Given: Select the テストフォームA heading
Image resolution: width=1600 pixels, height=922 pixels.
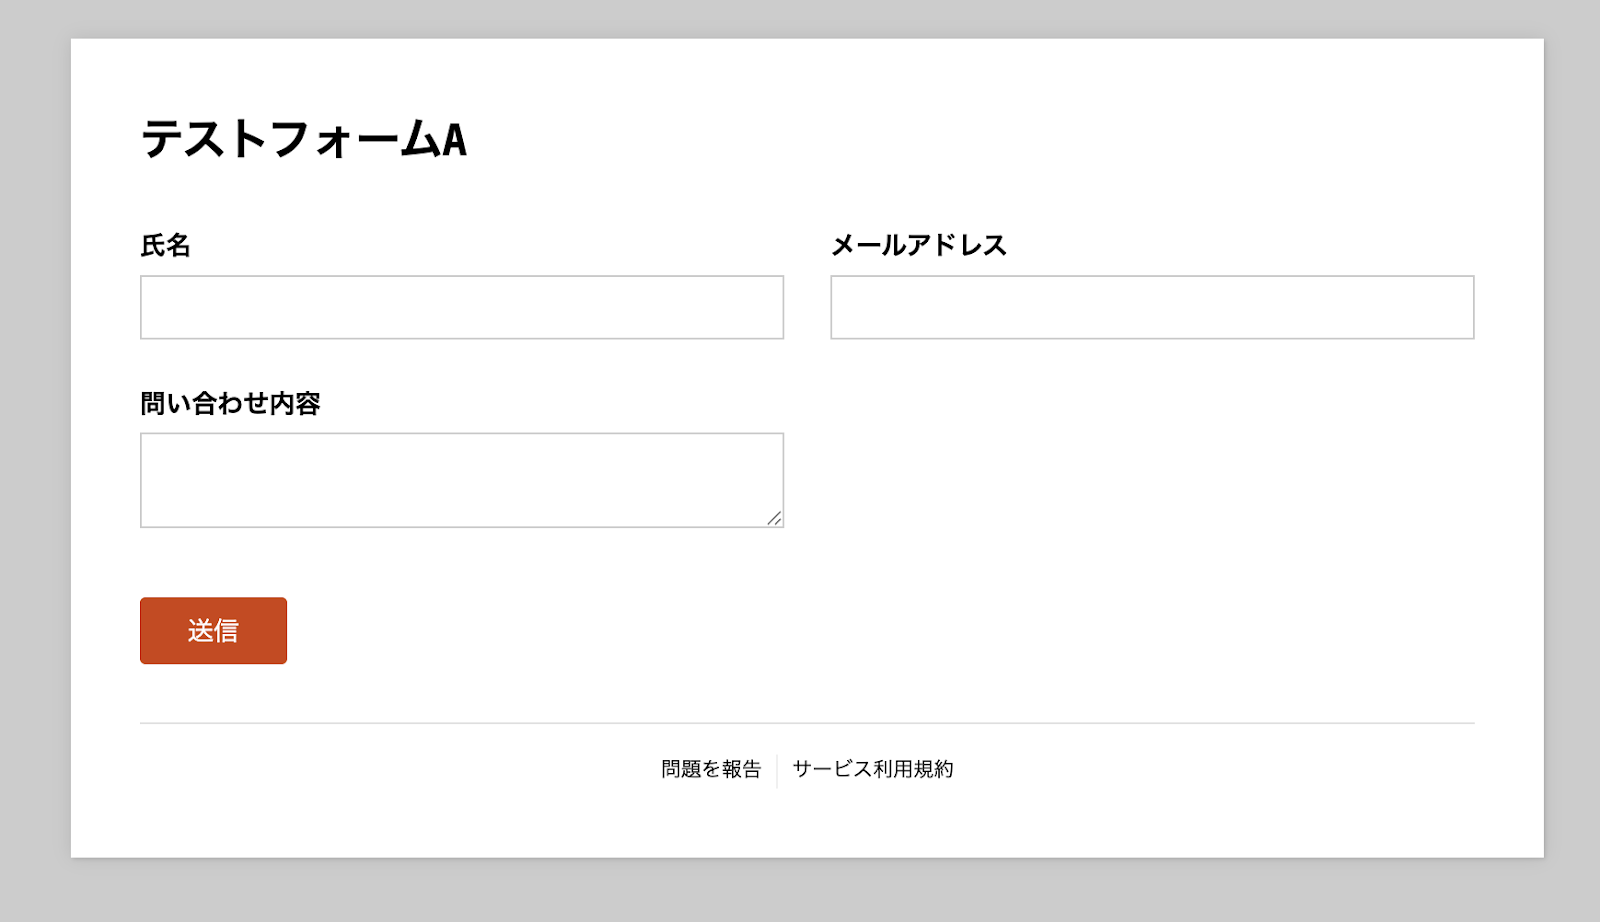Looking at the screenshot, I should (304, 139).
